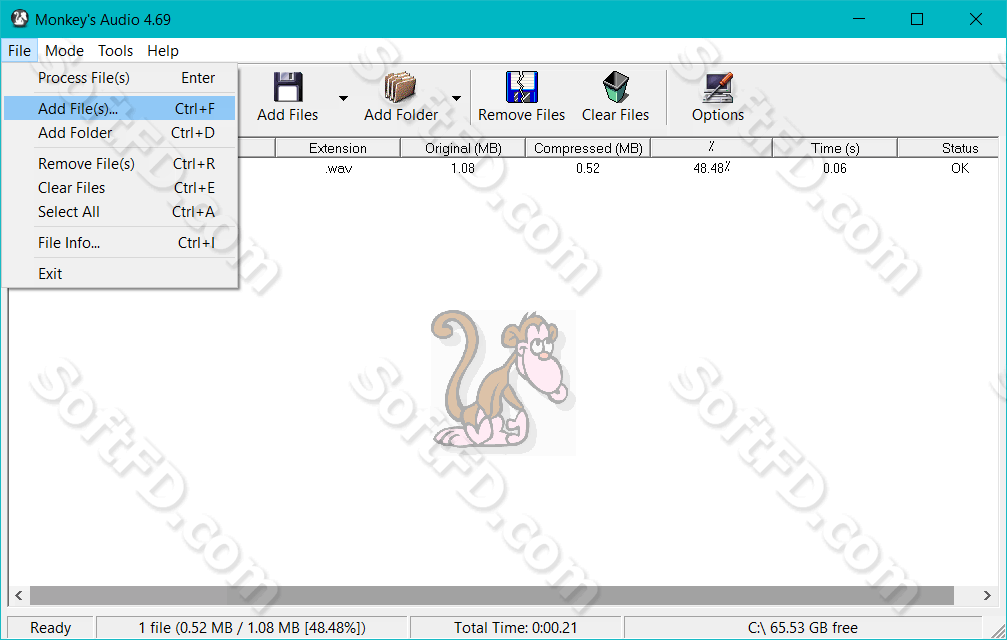Click the Remove Files toolbar icon
1007x640 pixels.
pos(521,87)
